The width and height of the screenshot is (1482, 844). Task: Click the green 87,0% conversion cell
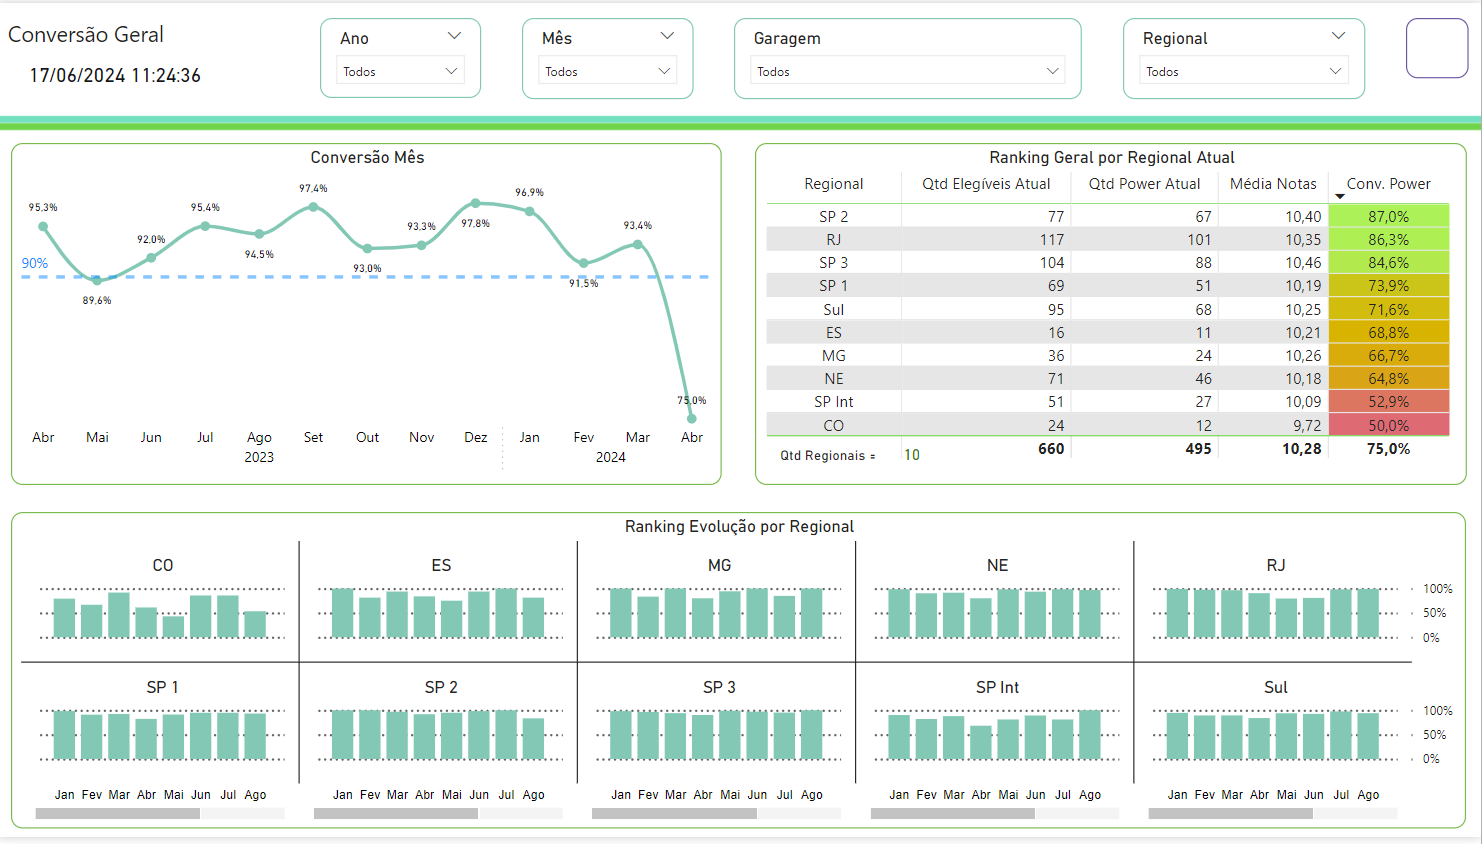click(1388, 217)
